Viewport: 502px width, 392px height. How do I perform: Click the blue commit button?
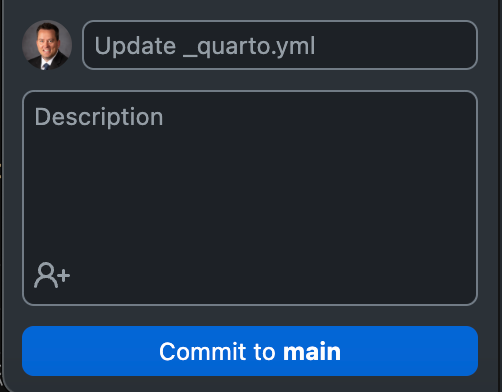point(250,351)
